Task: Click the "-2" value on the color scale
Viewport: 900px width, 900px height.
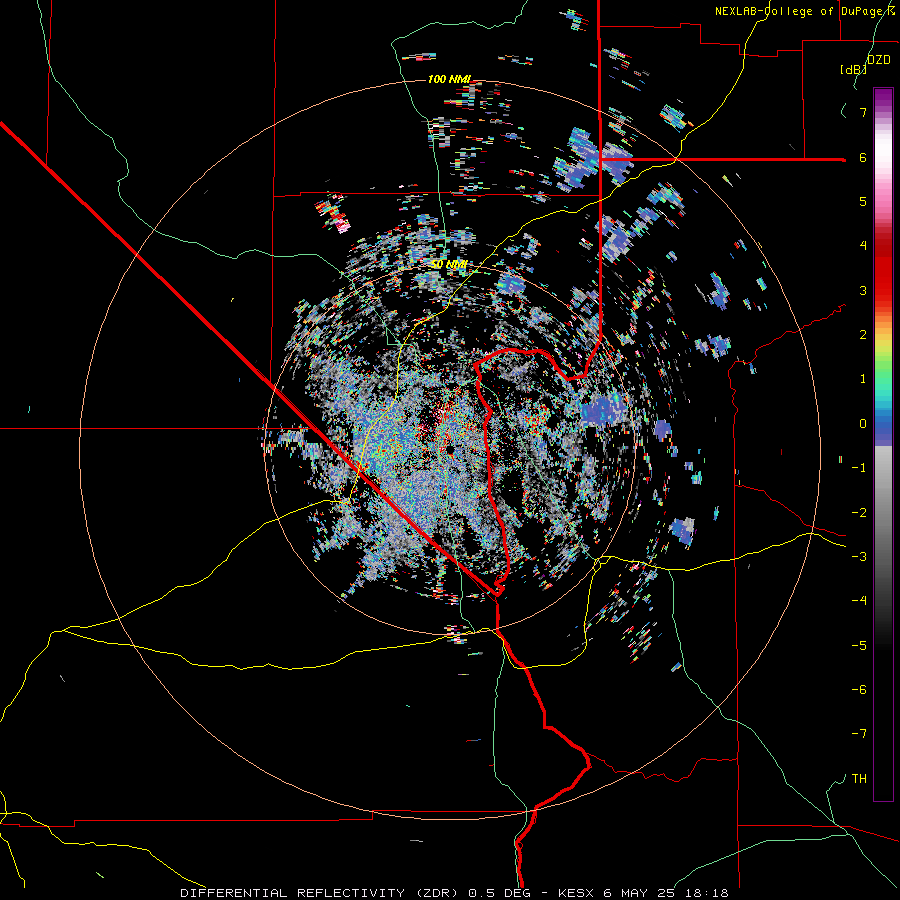Action: [859, 512]
